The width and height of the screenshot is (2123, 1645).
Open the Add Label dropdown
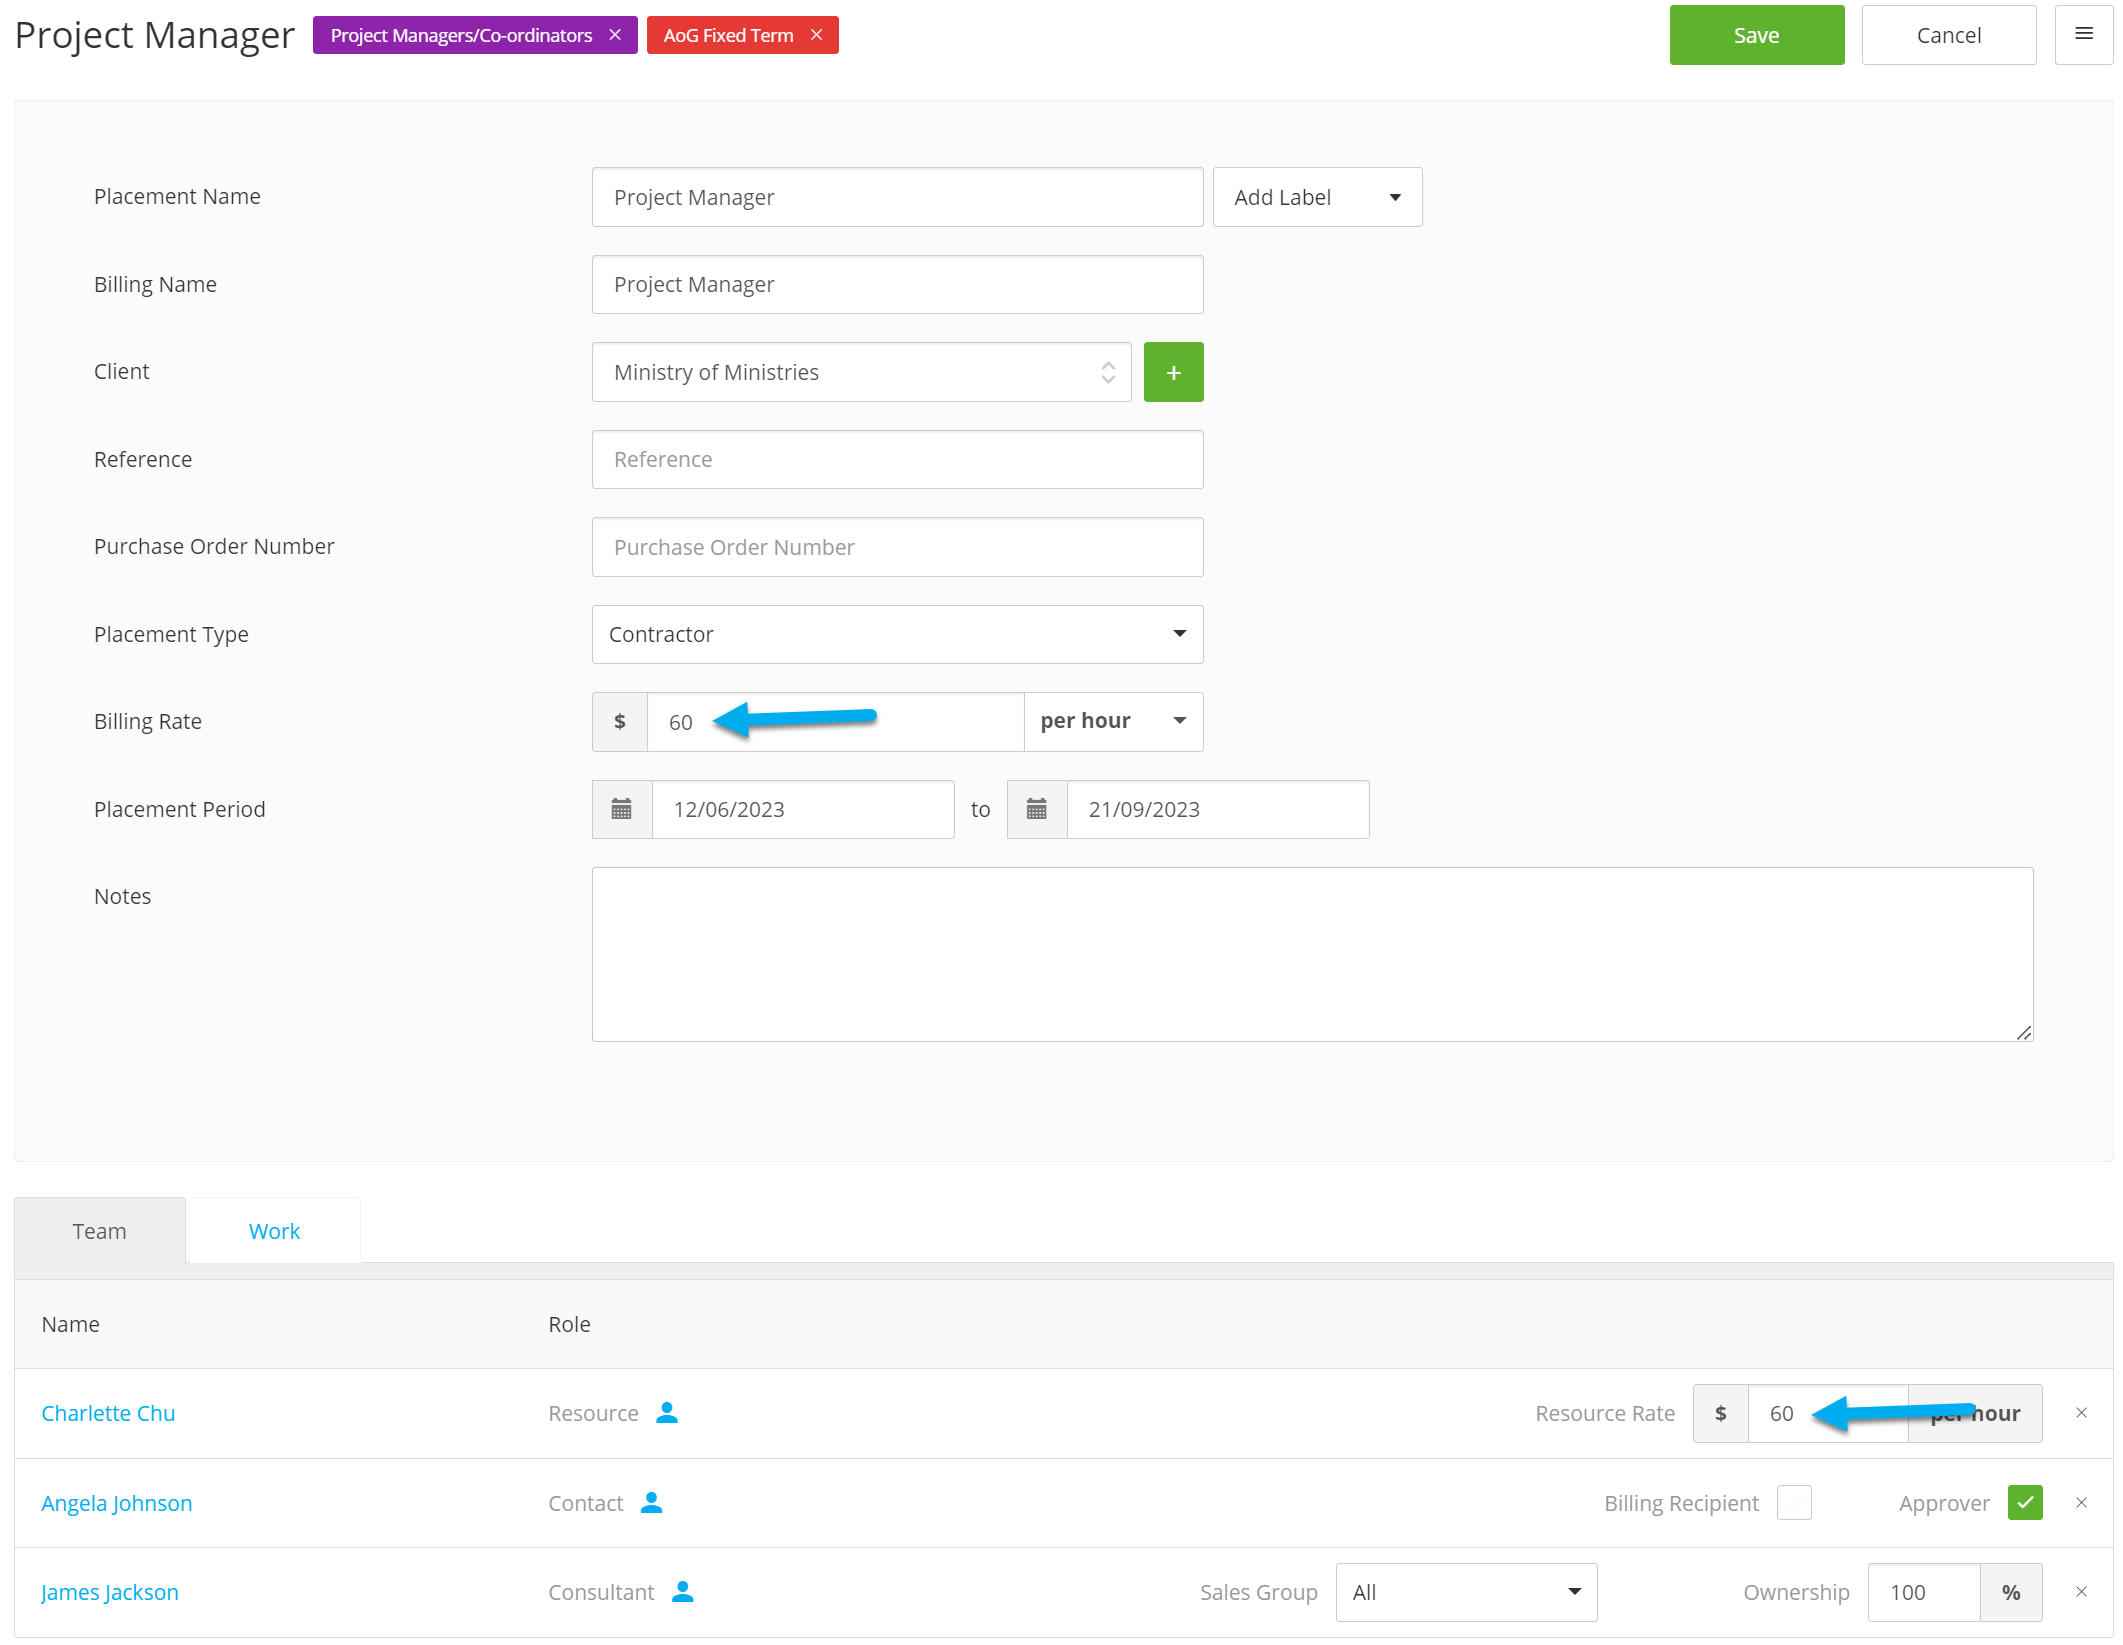click(x=1317, y=197)
